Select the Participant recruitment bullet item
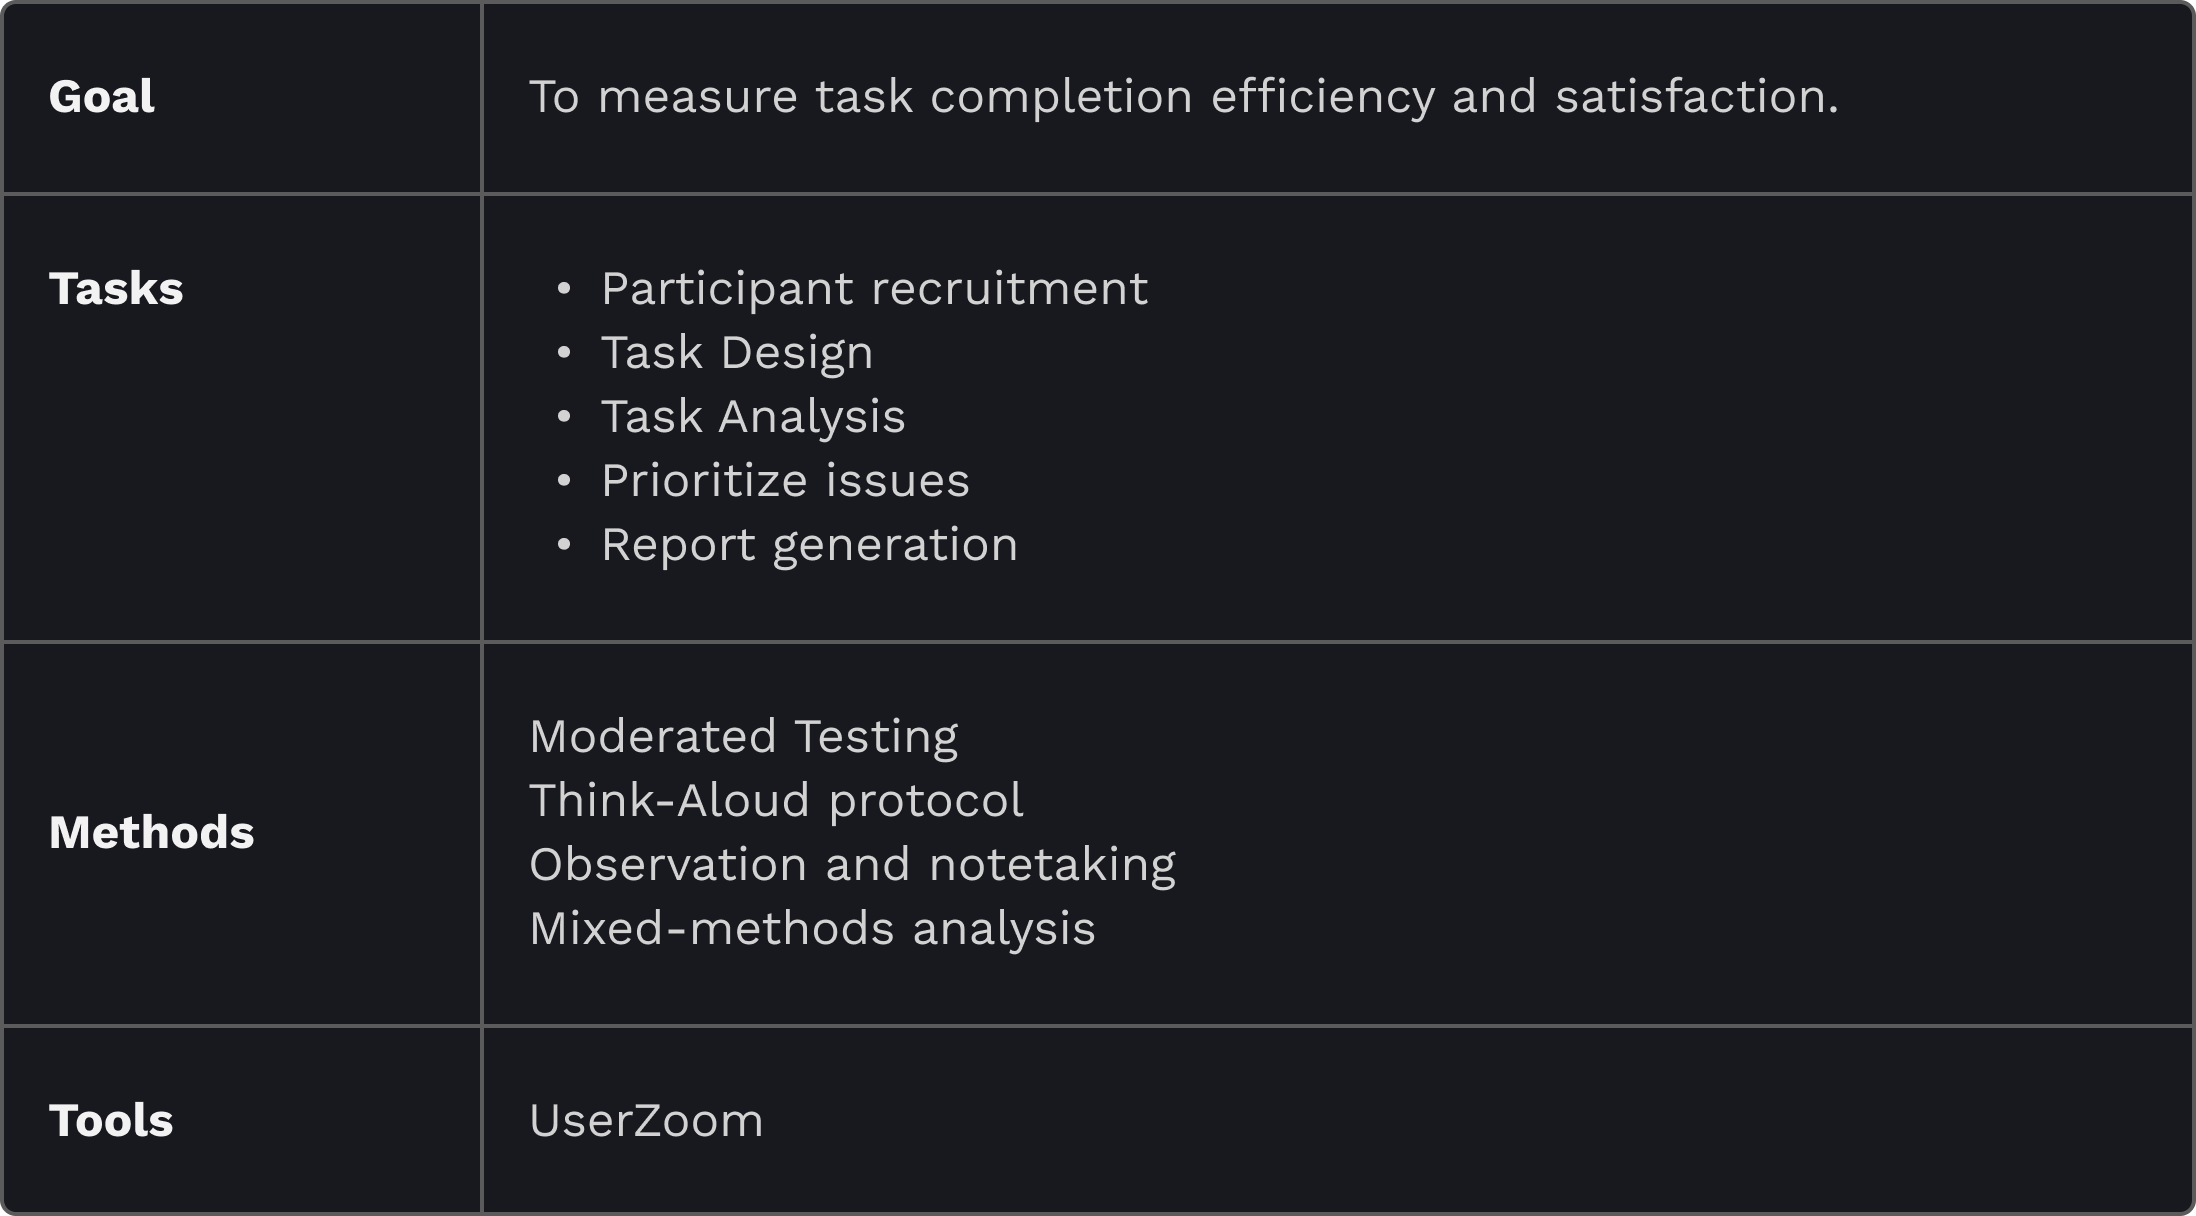The image size is (2196, 1216). [x=875, y=289]
